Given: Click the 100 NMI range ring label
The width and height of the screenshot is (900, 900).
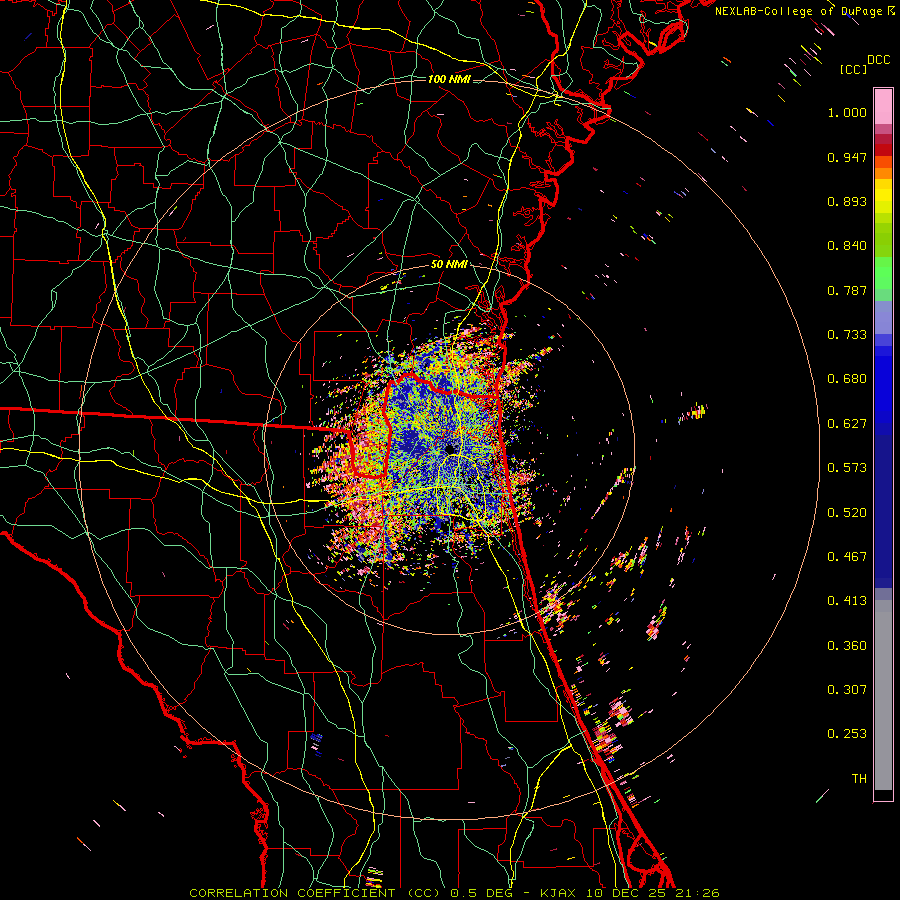Looking at the screenshot, I should pyautogui.click(x=449, y=79).
